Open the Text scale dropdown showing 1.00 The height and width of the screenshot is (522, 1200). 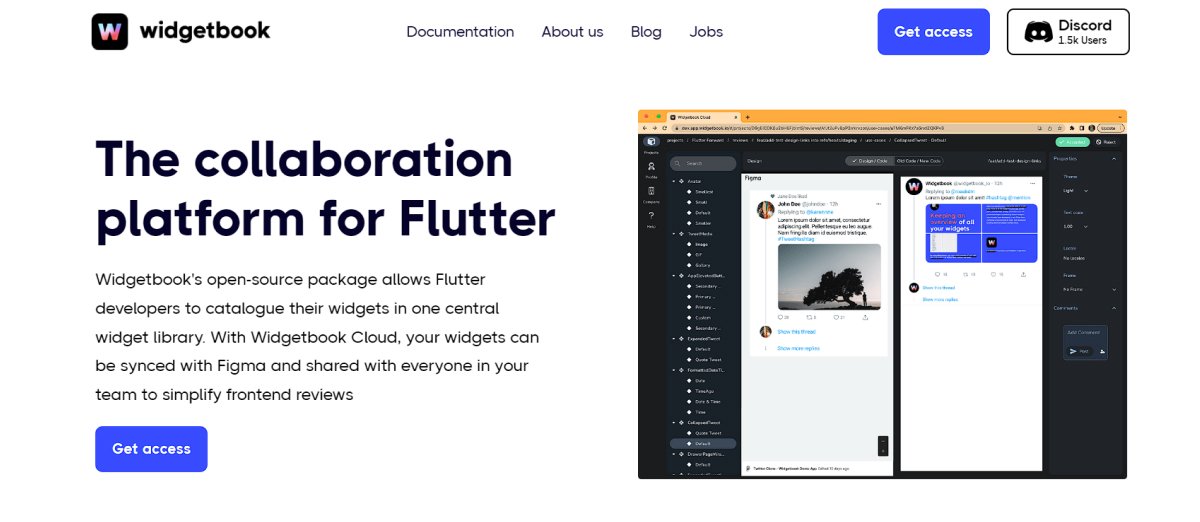(x=1076, y=226)
